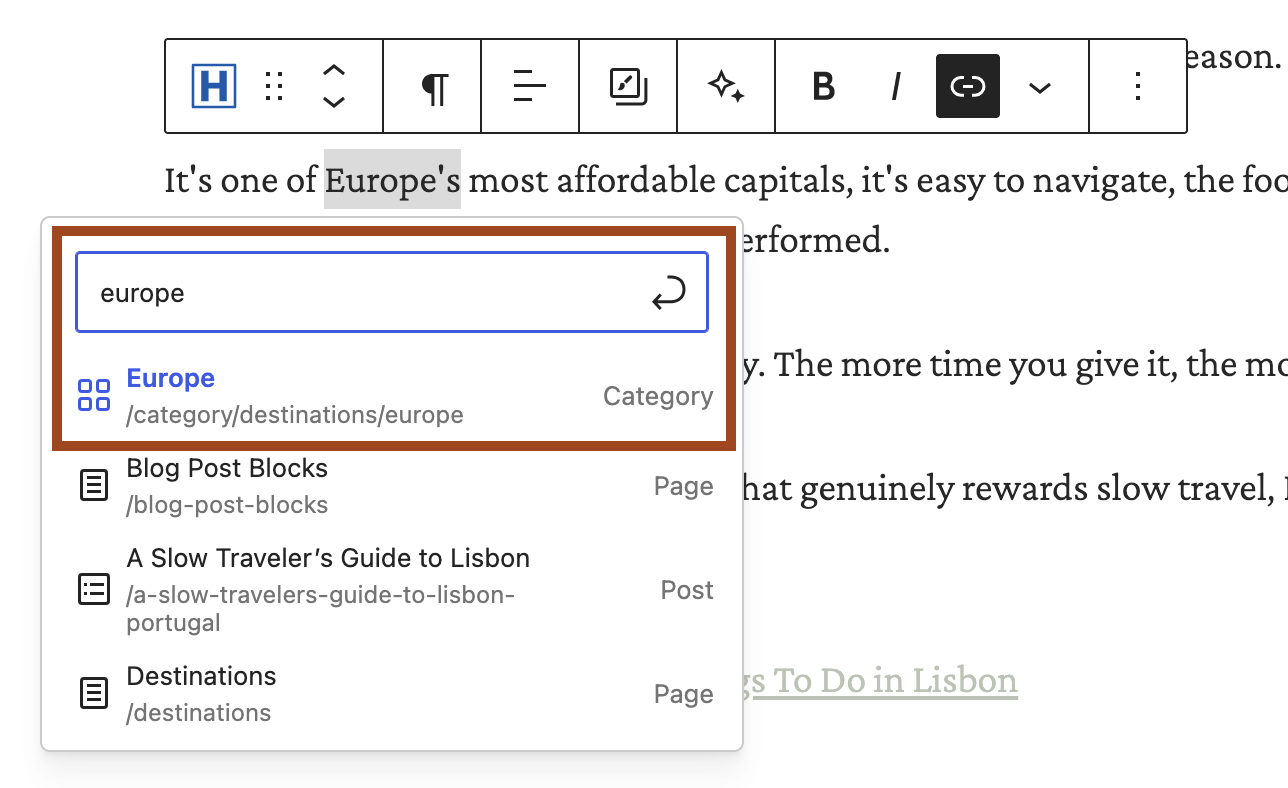Grab the block drag handle icon

(x=274, y=87)
